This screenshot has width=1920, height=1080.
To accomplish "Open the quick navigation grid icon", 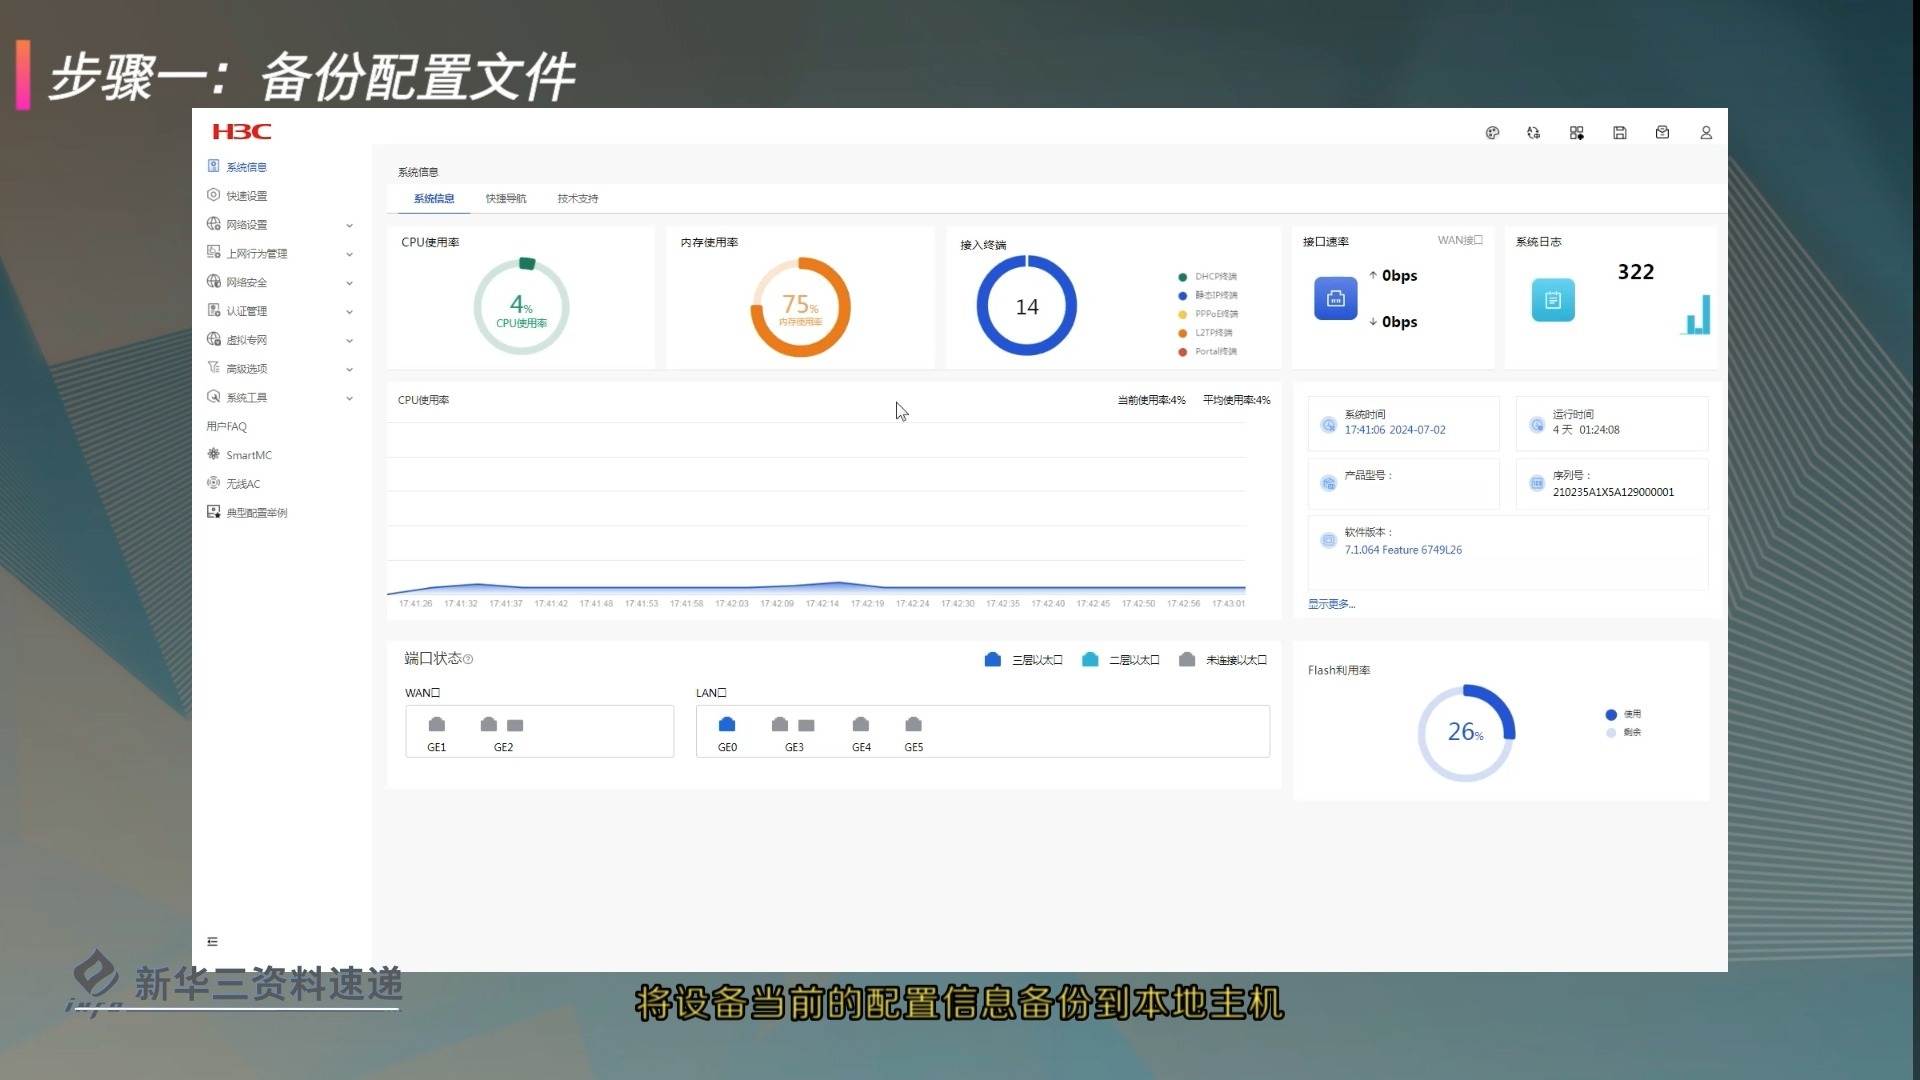I will (x=1577, y=132).
